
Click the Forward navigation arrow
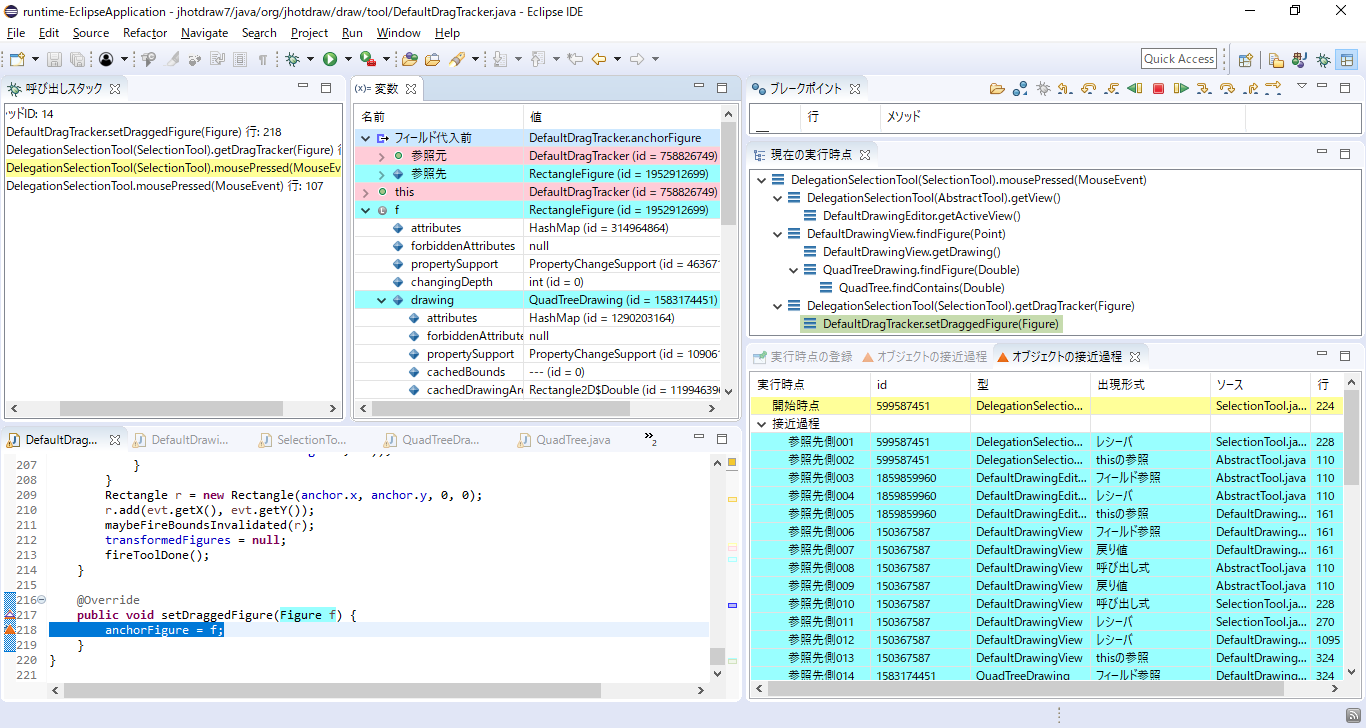click(x=636, y=60)
